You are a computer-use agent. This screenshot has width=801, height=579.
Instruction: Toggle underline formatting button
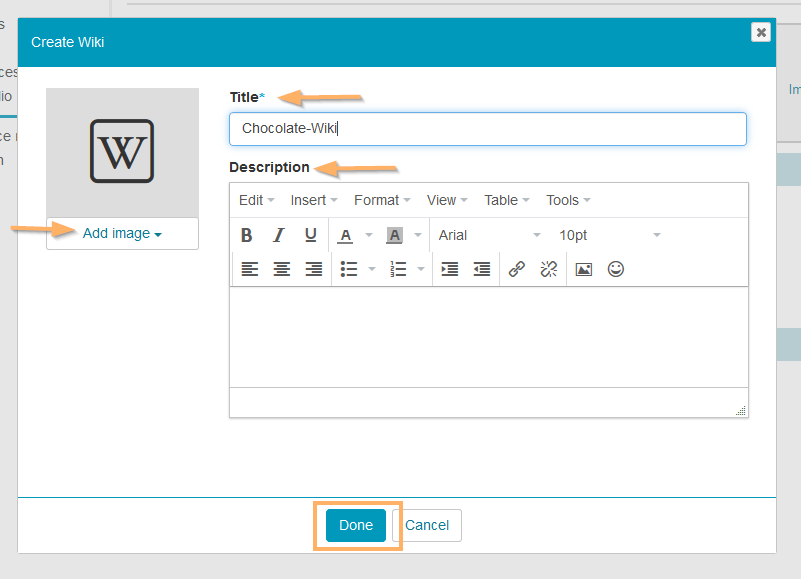pos(311,235)
